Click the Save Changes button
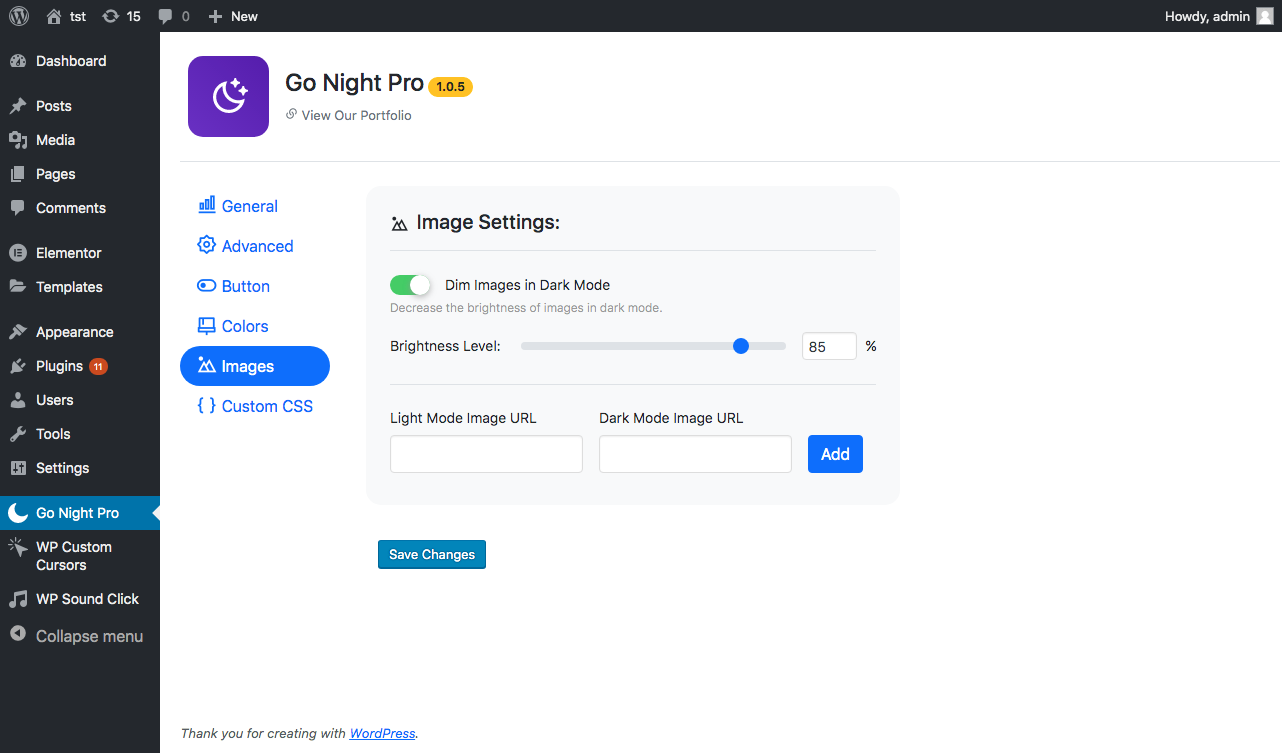 coord(431,555)
